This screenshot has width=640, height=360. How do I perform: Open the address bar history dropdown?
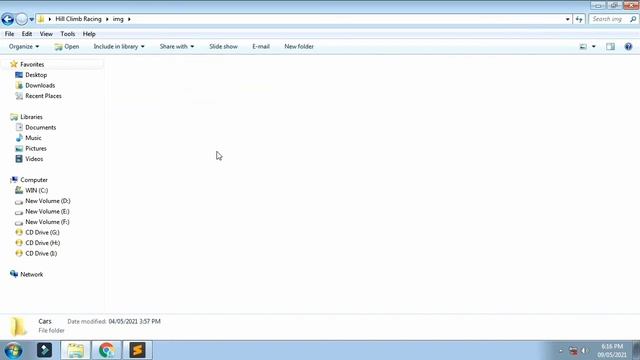pyautogui.click(x=567, y=19)
